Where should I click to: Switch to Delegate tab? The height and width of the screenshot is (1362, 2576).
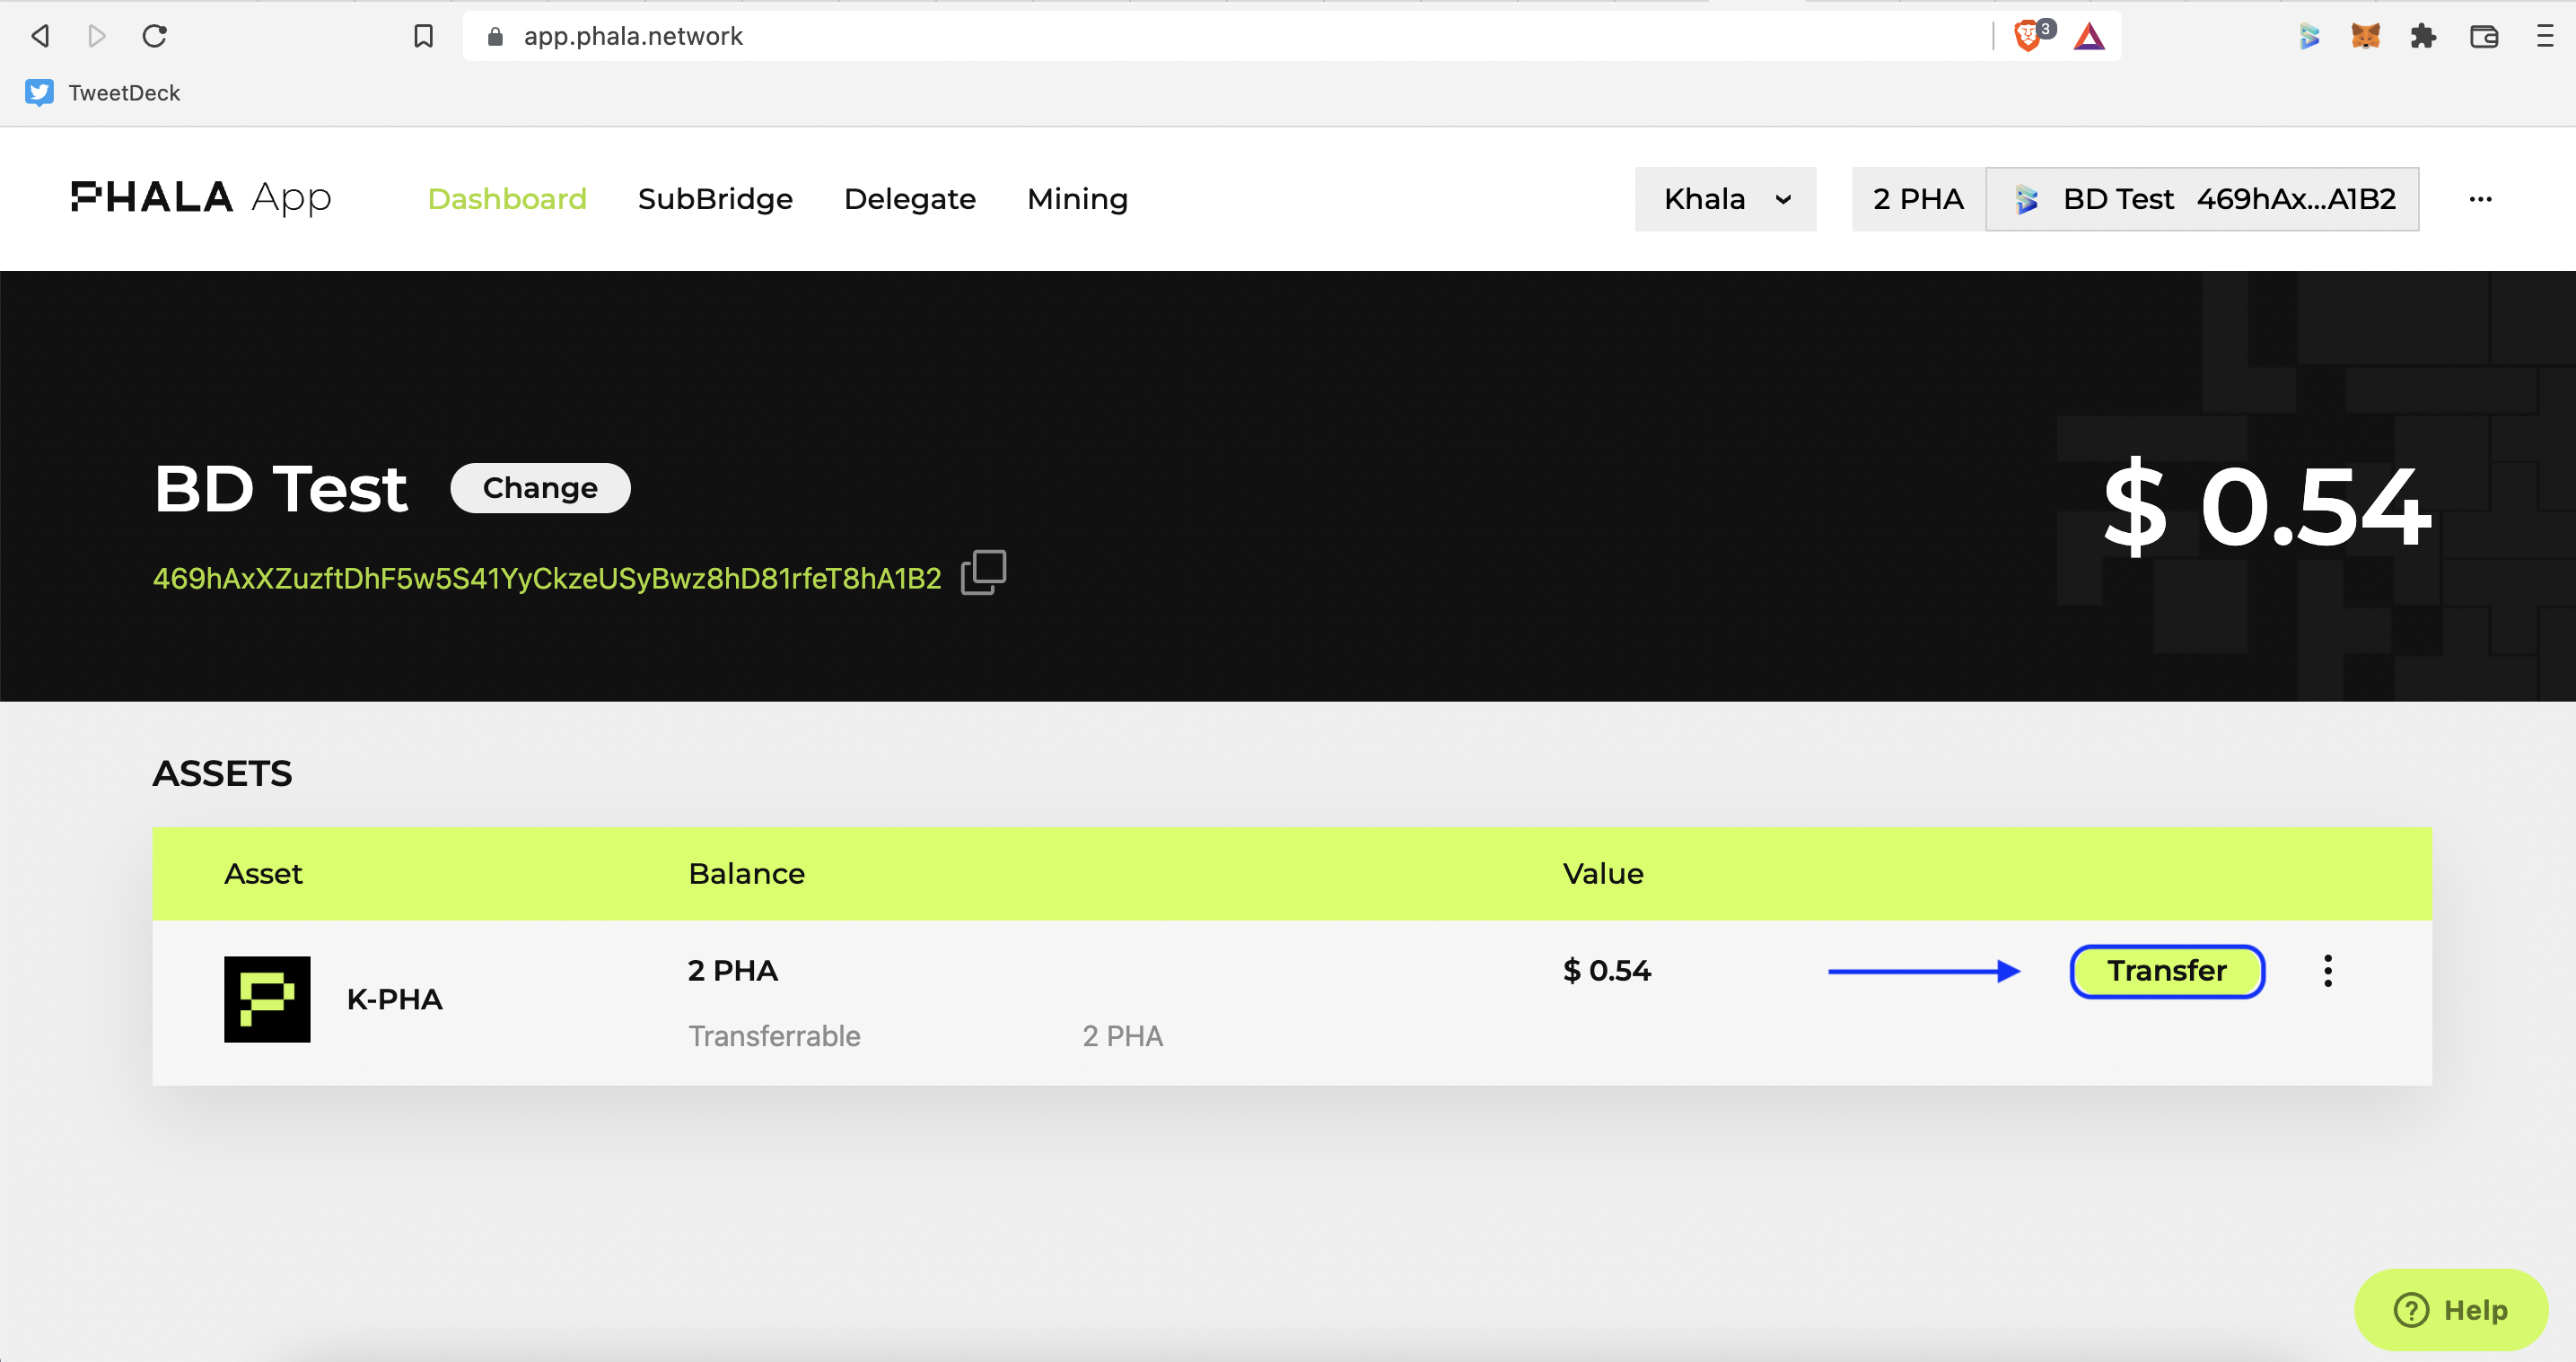pos(910,199)
